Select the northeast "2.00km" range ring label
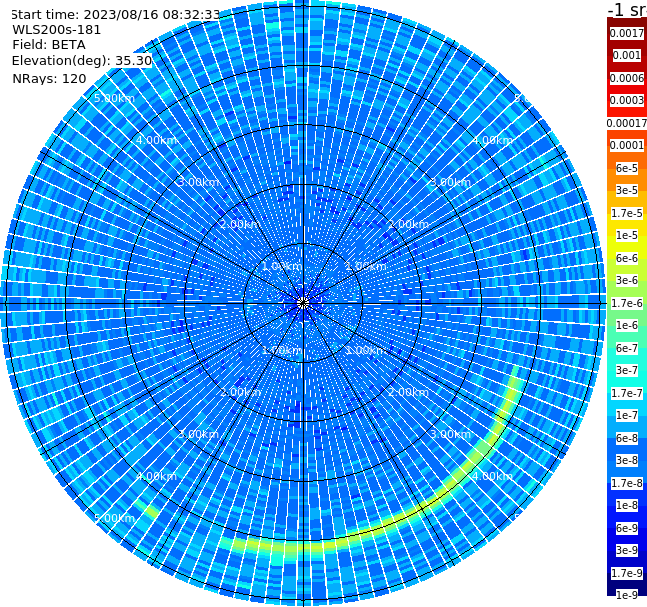 [x=409, y=224]
